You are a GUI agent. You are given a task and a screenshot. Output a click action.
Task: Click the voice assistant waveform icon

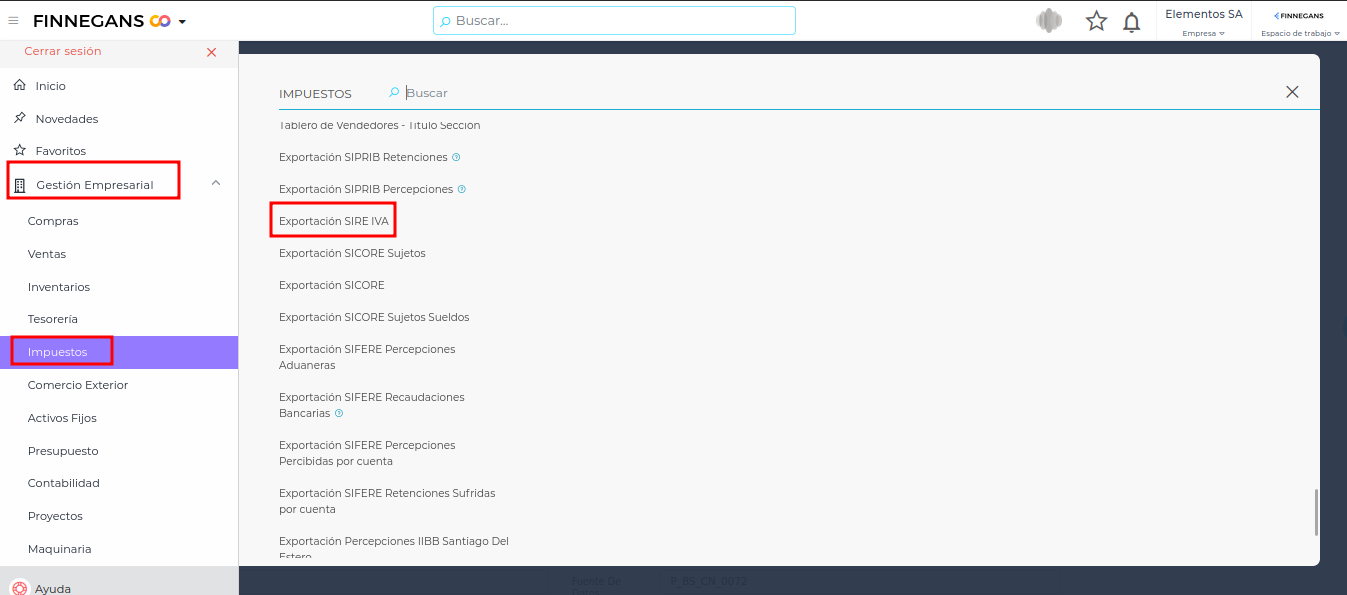1048,21
